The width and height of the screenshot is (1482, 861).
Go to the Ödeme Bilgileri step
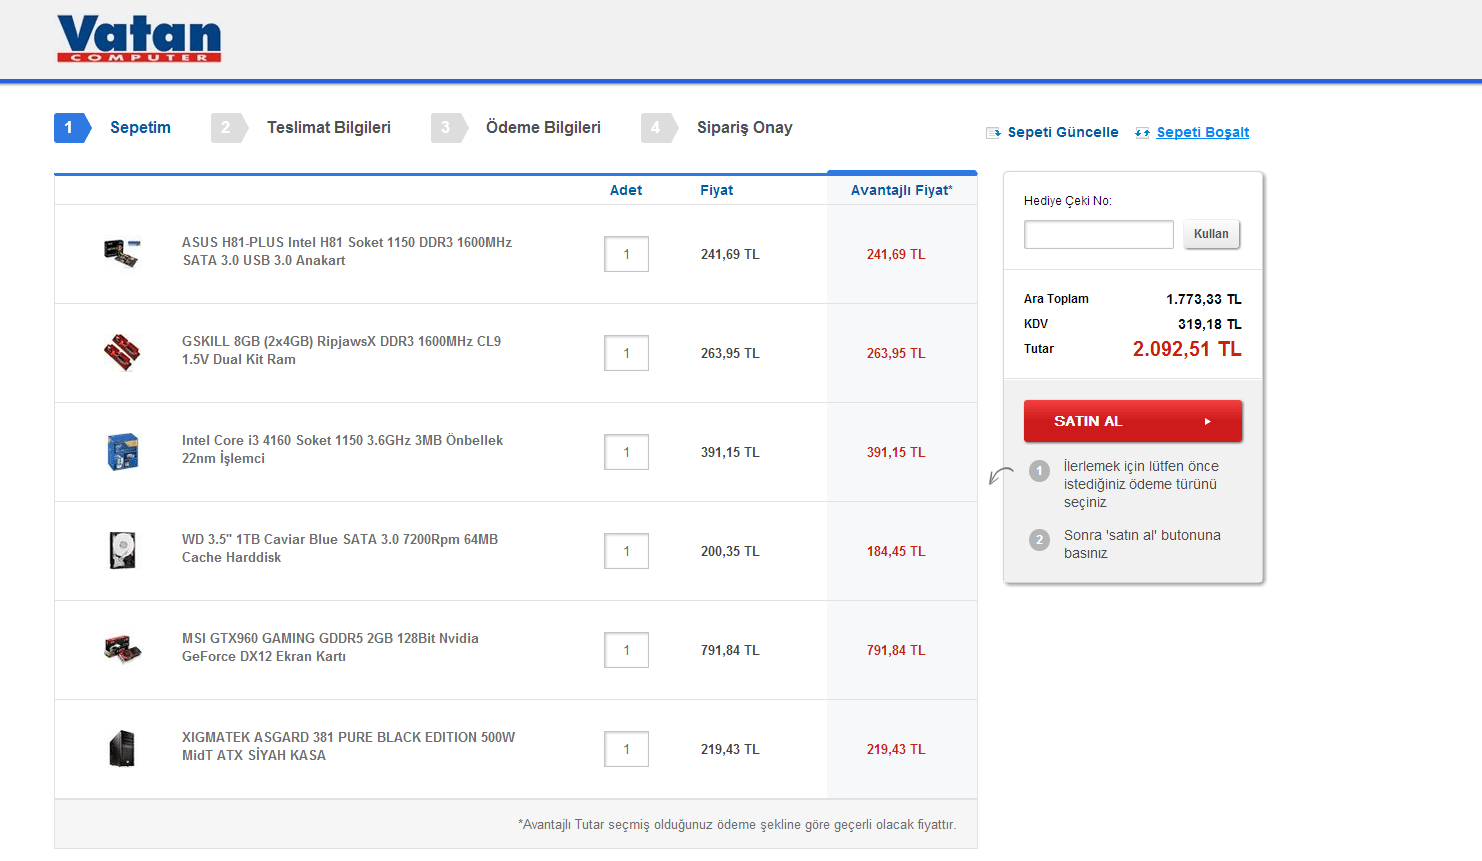tap(543, 128)
